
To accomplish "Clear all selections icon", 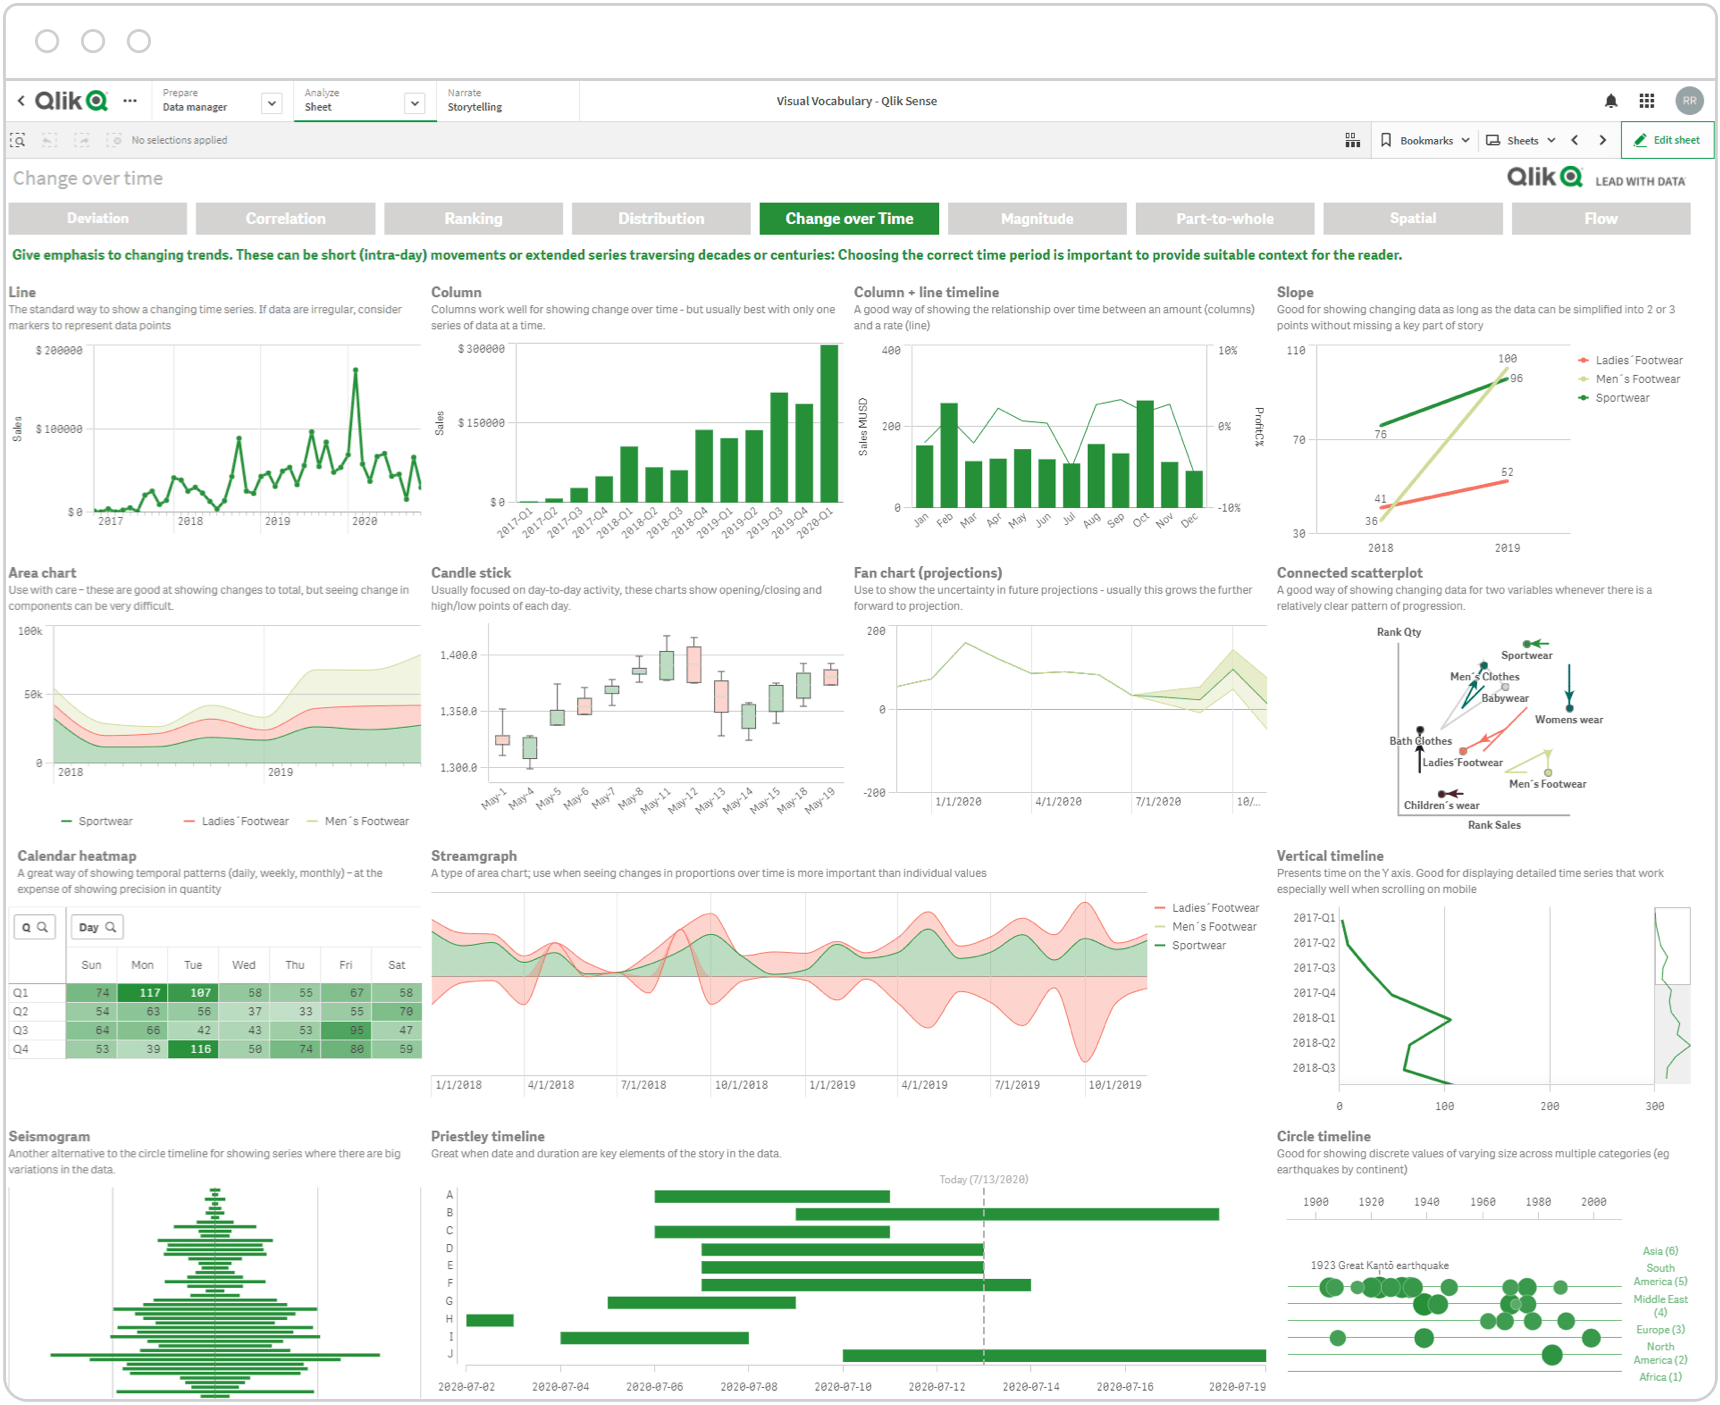I will pyautogui.click(x=114, y=140).
